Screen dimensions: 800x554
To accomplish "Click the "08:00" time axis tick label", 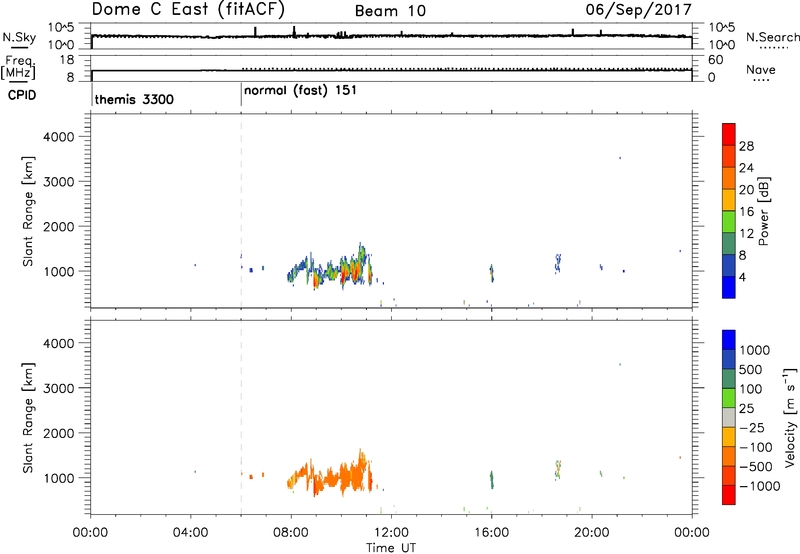I will [291, 533].
